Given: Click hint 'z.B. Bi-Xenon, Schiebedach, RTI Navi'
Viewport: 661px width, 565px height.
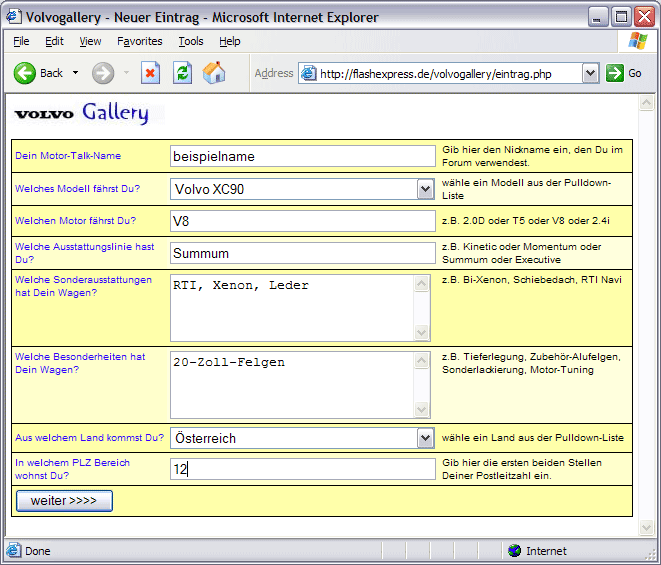Looking at the screenshot, I should (x=532, y=280).
